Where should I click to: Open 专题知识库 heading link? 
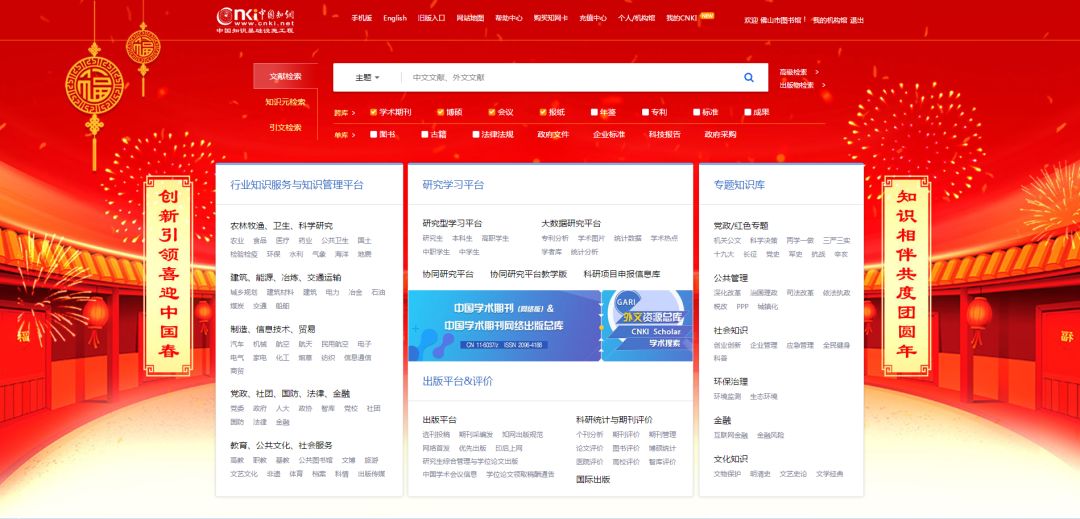pos(739,184)
